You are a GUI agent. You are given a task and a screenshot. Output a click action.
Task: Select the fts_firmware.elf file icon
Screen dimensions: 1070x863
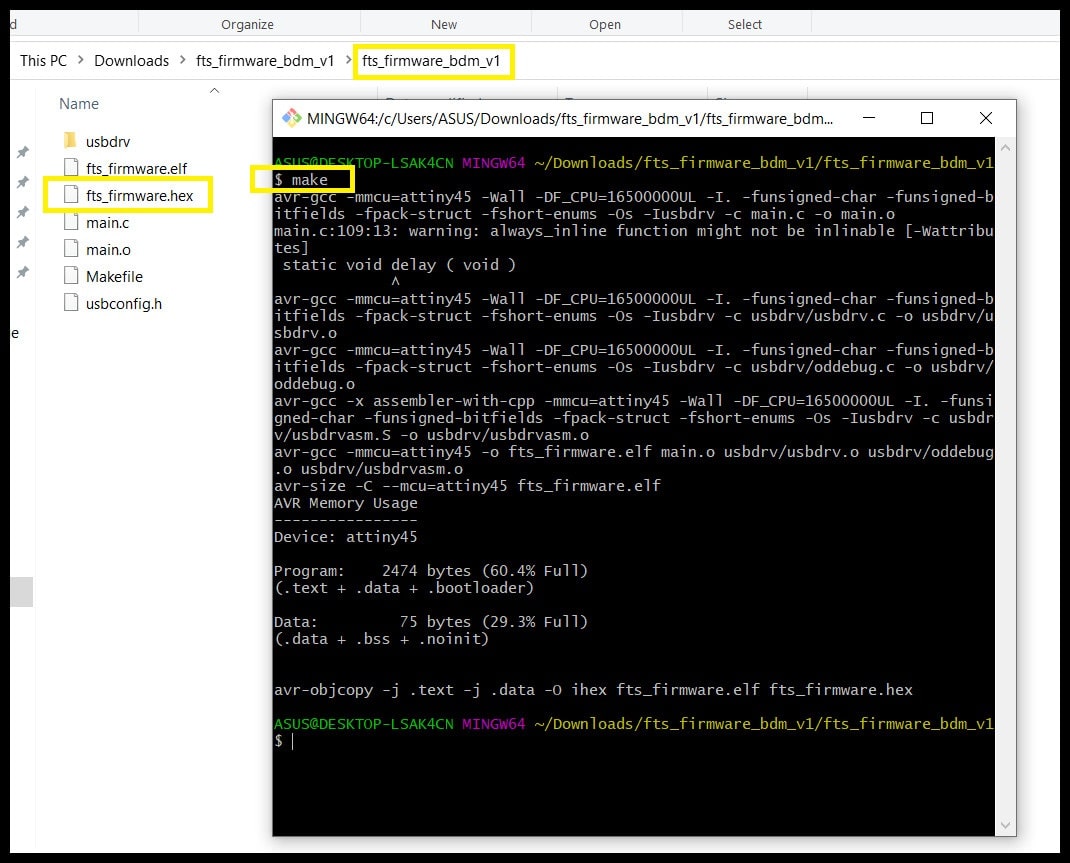point(71,168)
